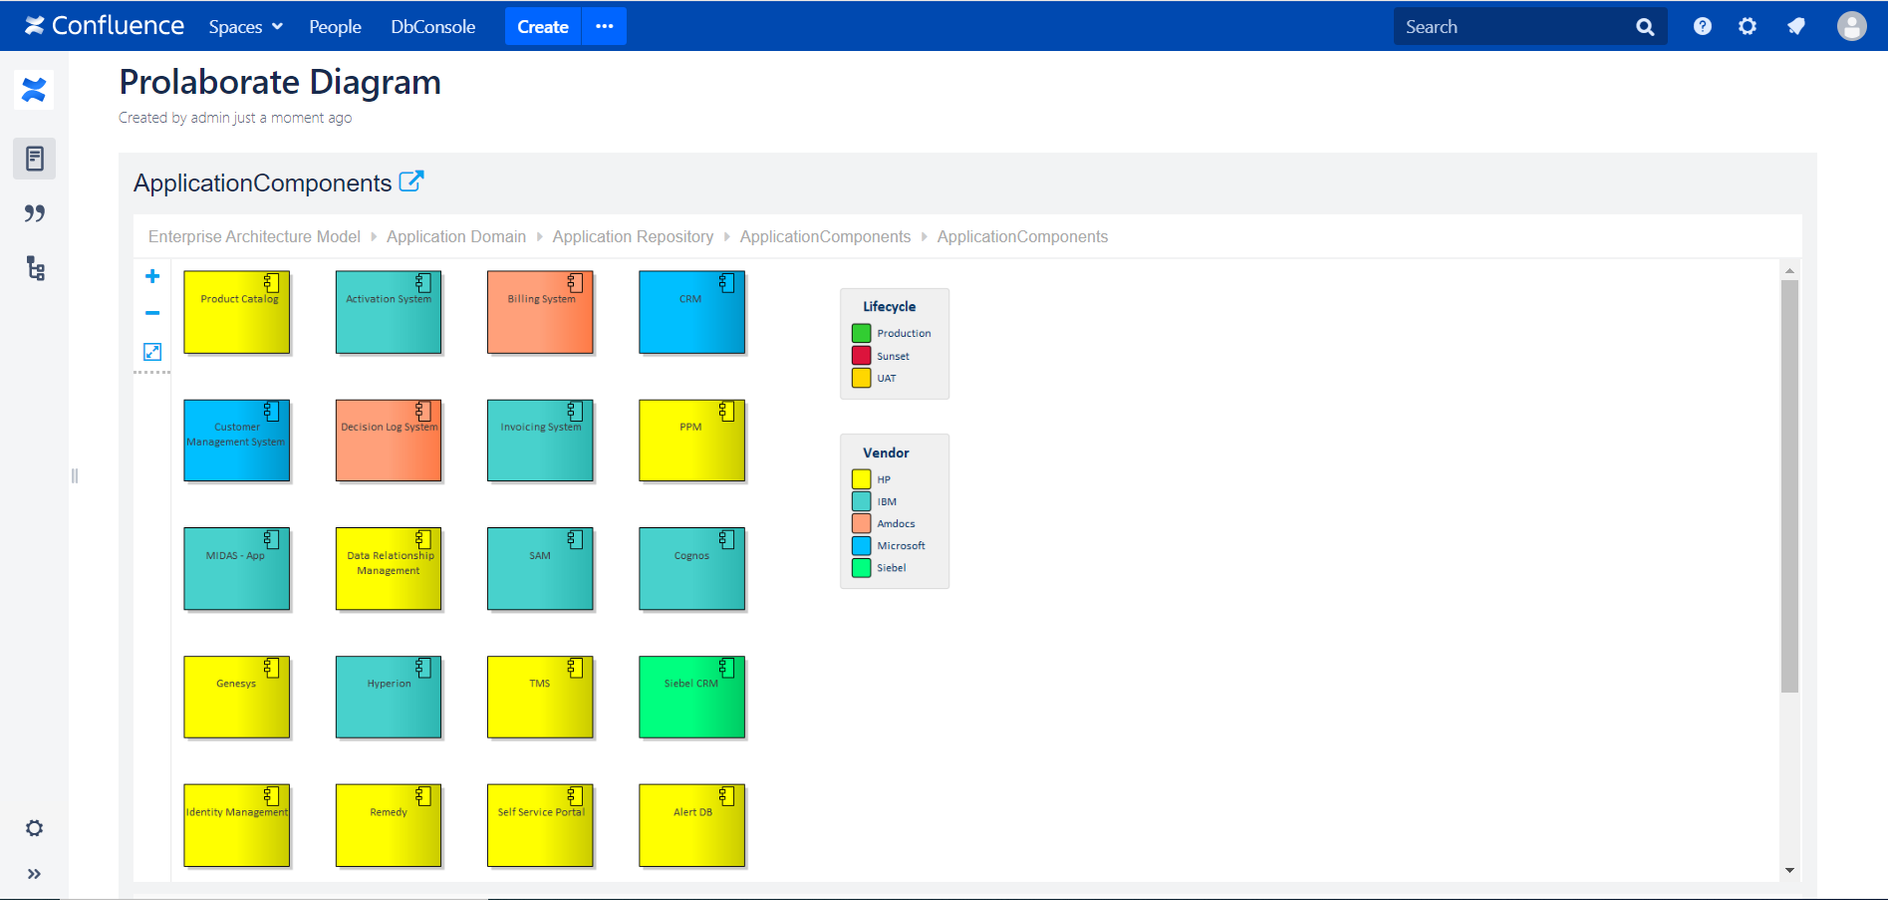Open the space settings gear in sidebar

(x=34, y=828)
